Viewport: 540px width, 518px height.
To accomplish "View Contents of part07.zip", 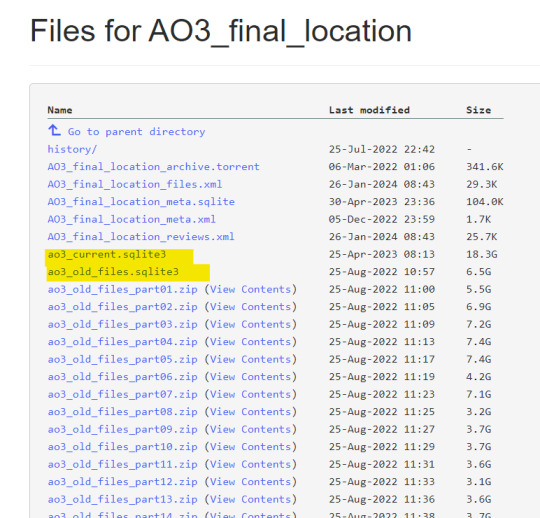I will [251, 394].
